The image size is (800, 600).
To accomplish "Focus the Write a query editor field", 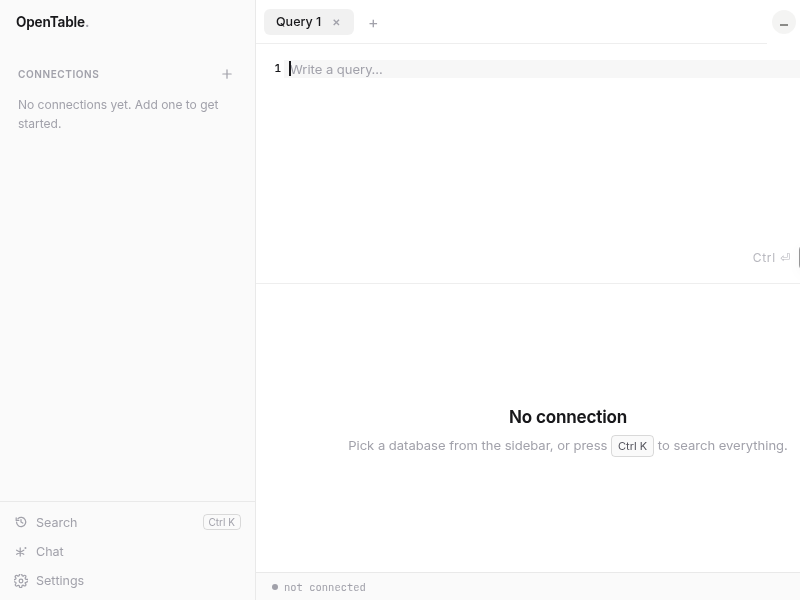I will (x=544, y=69).
